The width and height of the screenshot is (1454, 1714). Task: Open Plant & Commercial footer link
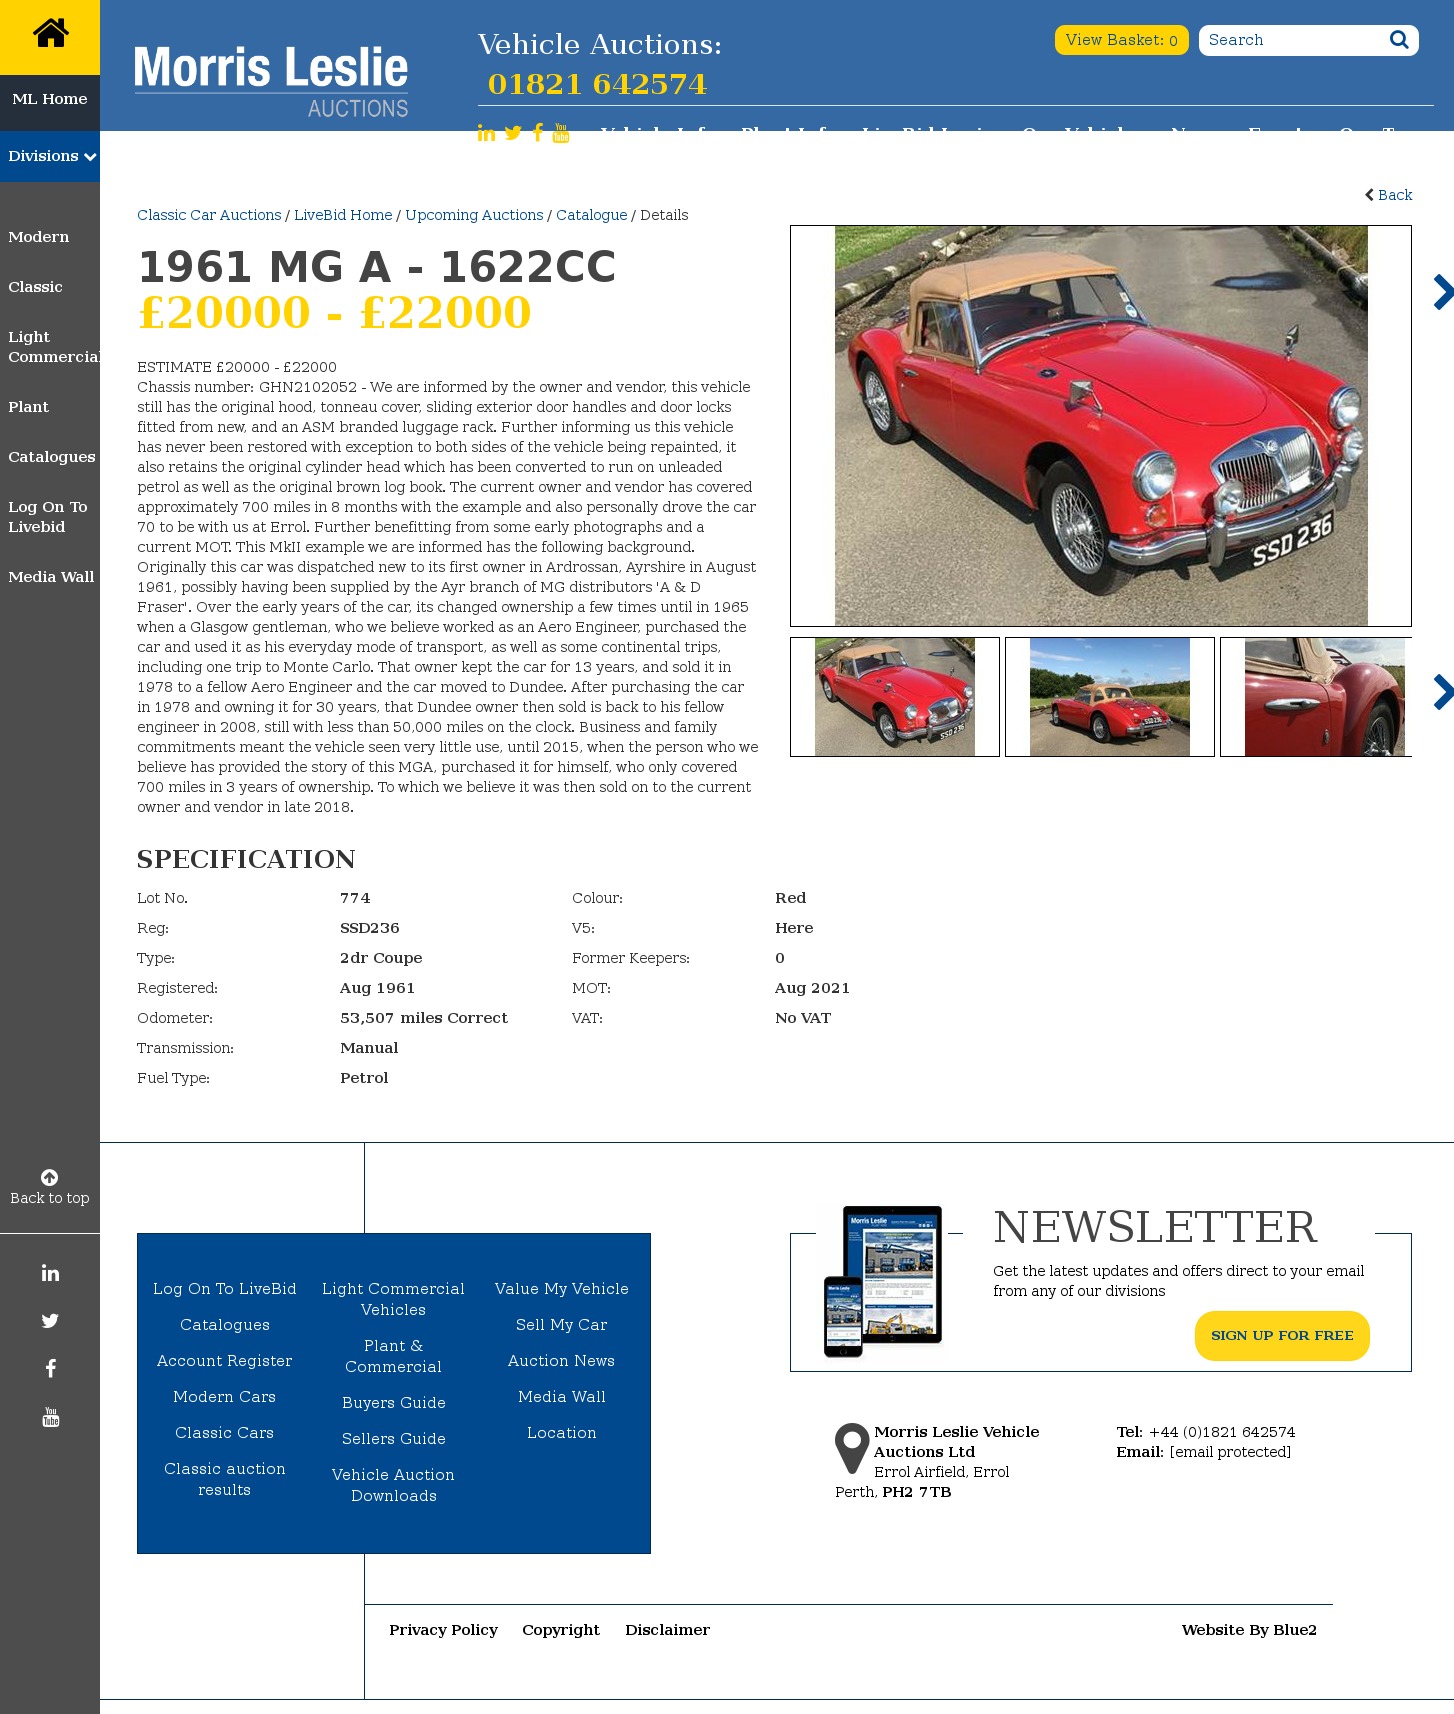pos(394,1356)
